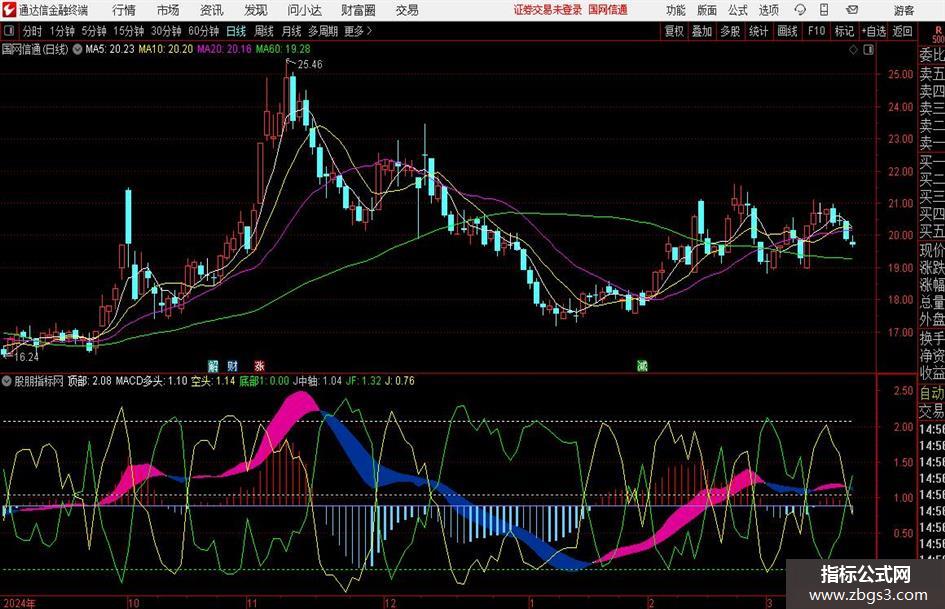Switch to 5分钟 period tab

[94, 31]
